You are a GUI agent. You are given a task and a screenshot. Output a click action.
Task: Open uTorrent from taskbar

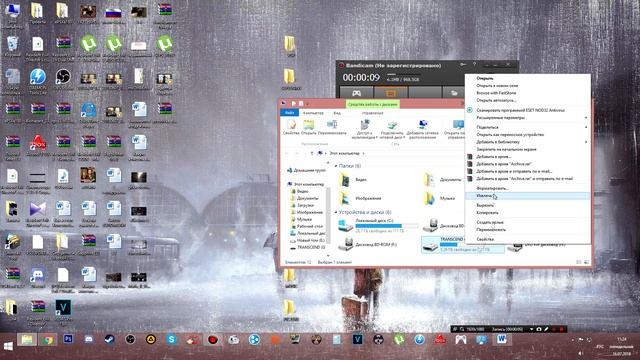[399, 339]
